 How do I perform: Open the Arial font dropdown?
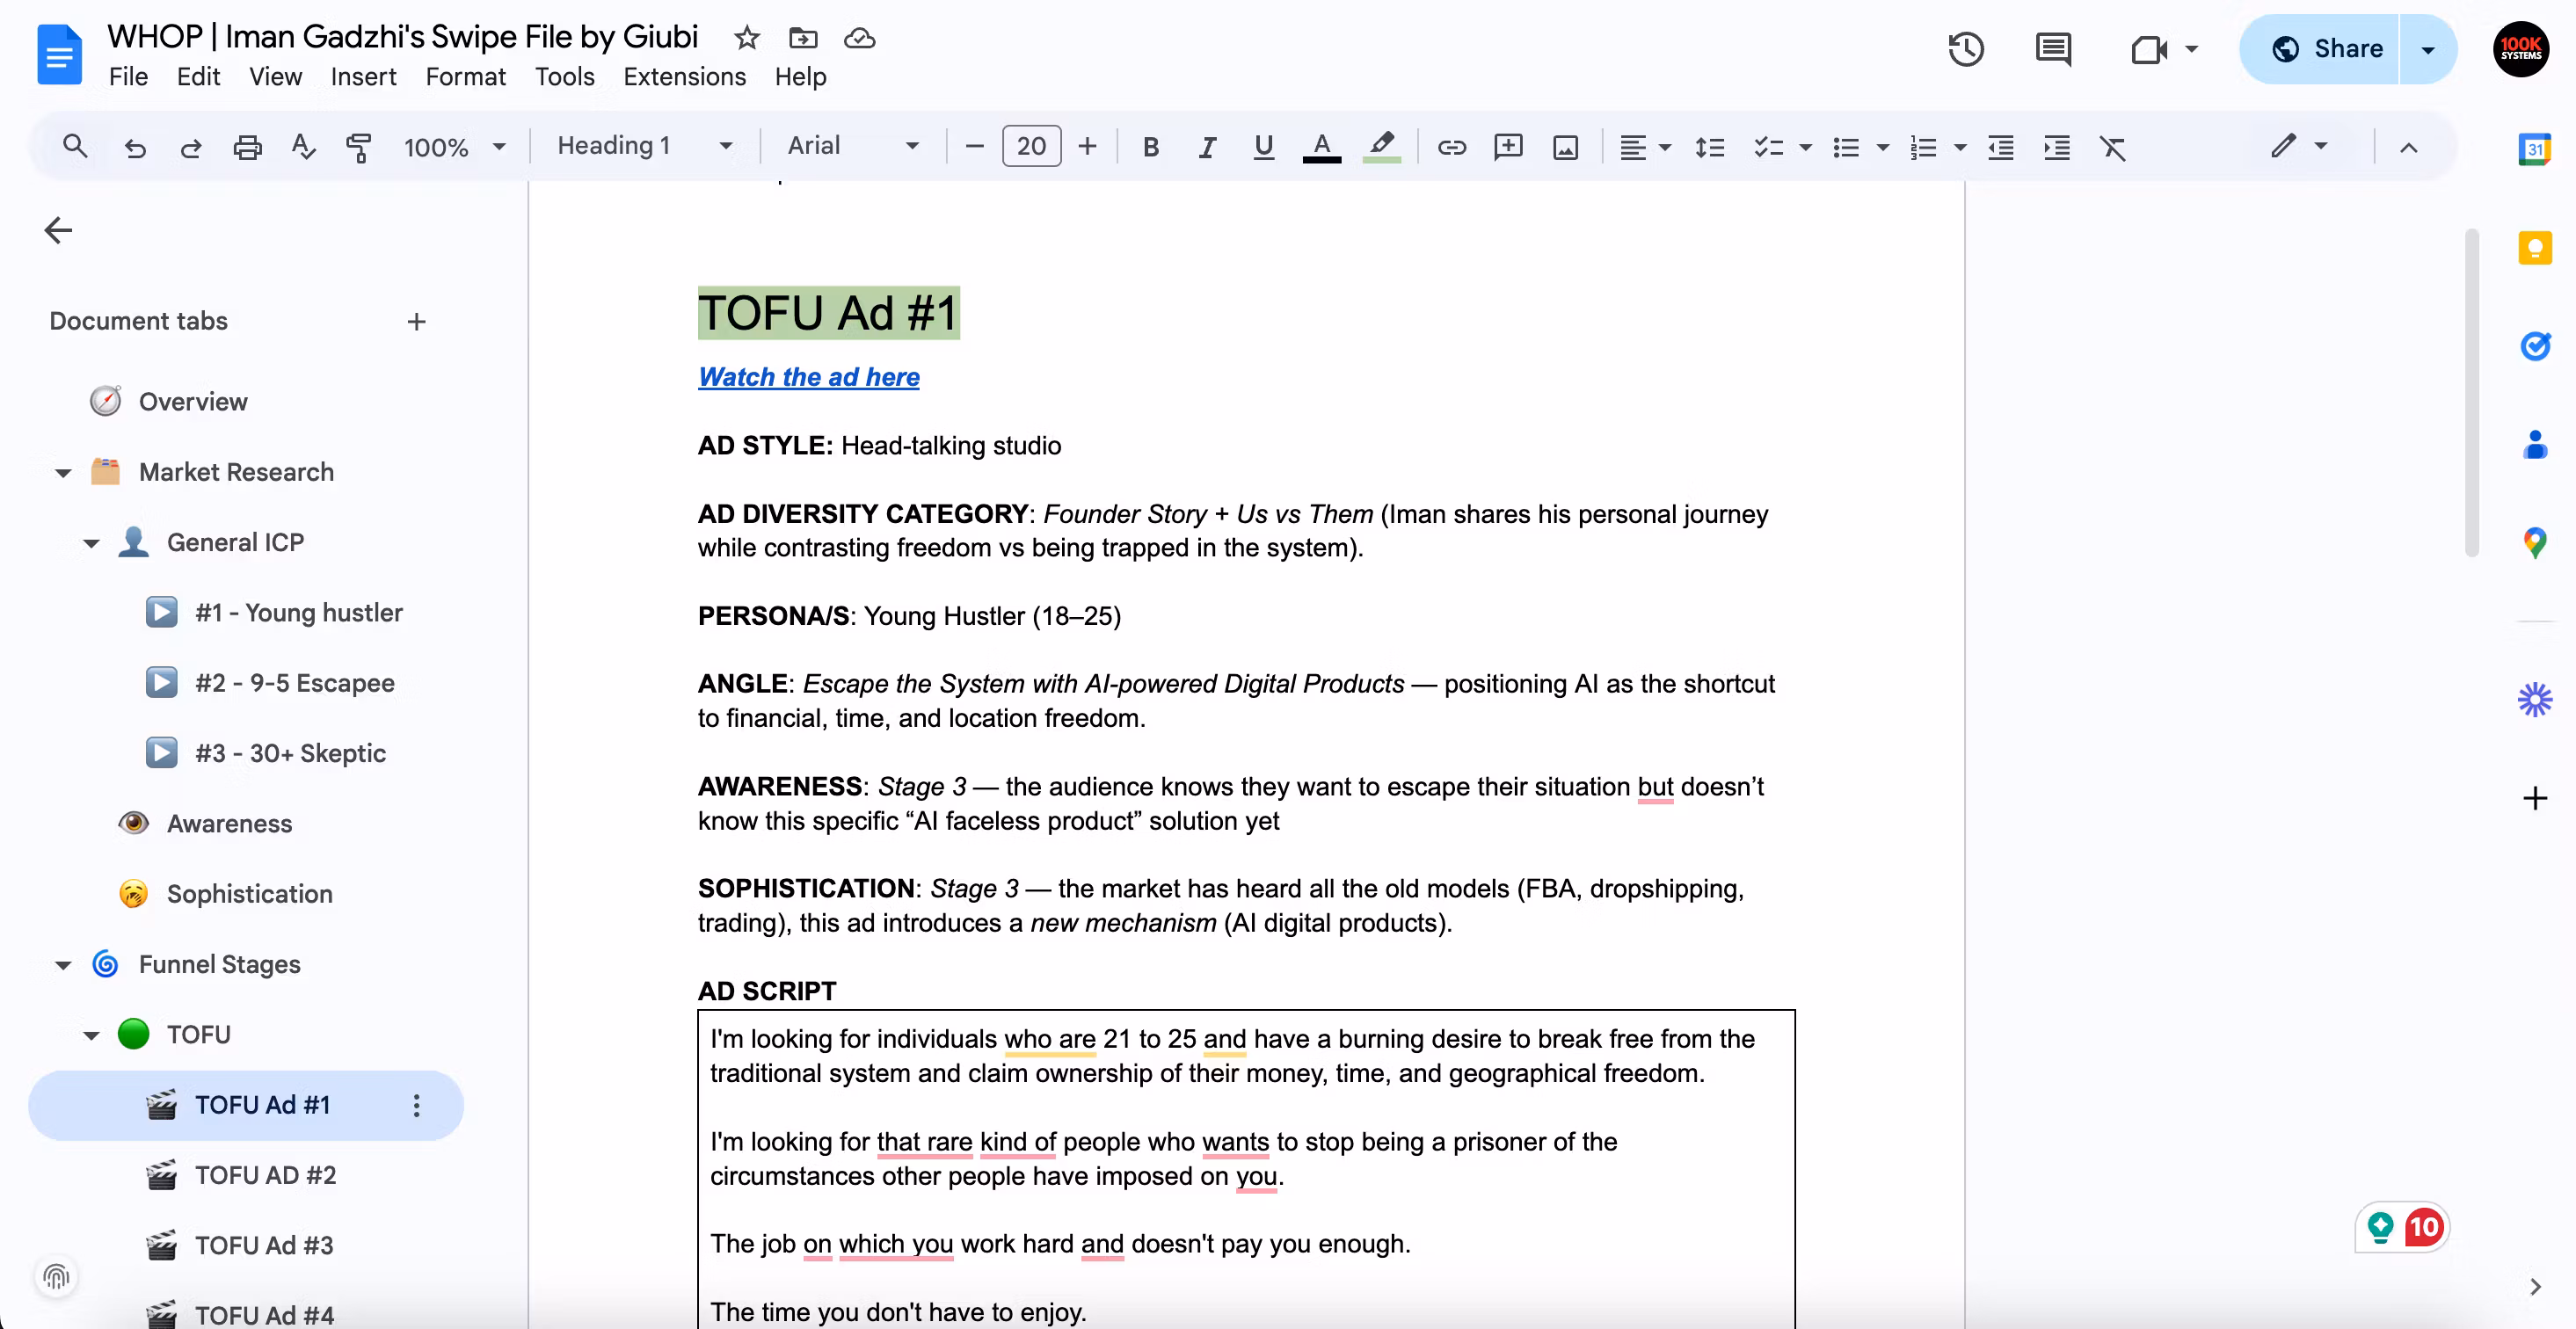(852, 146)
